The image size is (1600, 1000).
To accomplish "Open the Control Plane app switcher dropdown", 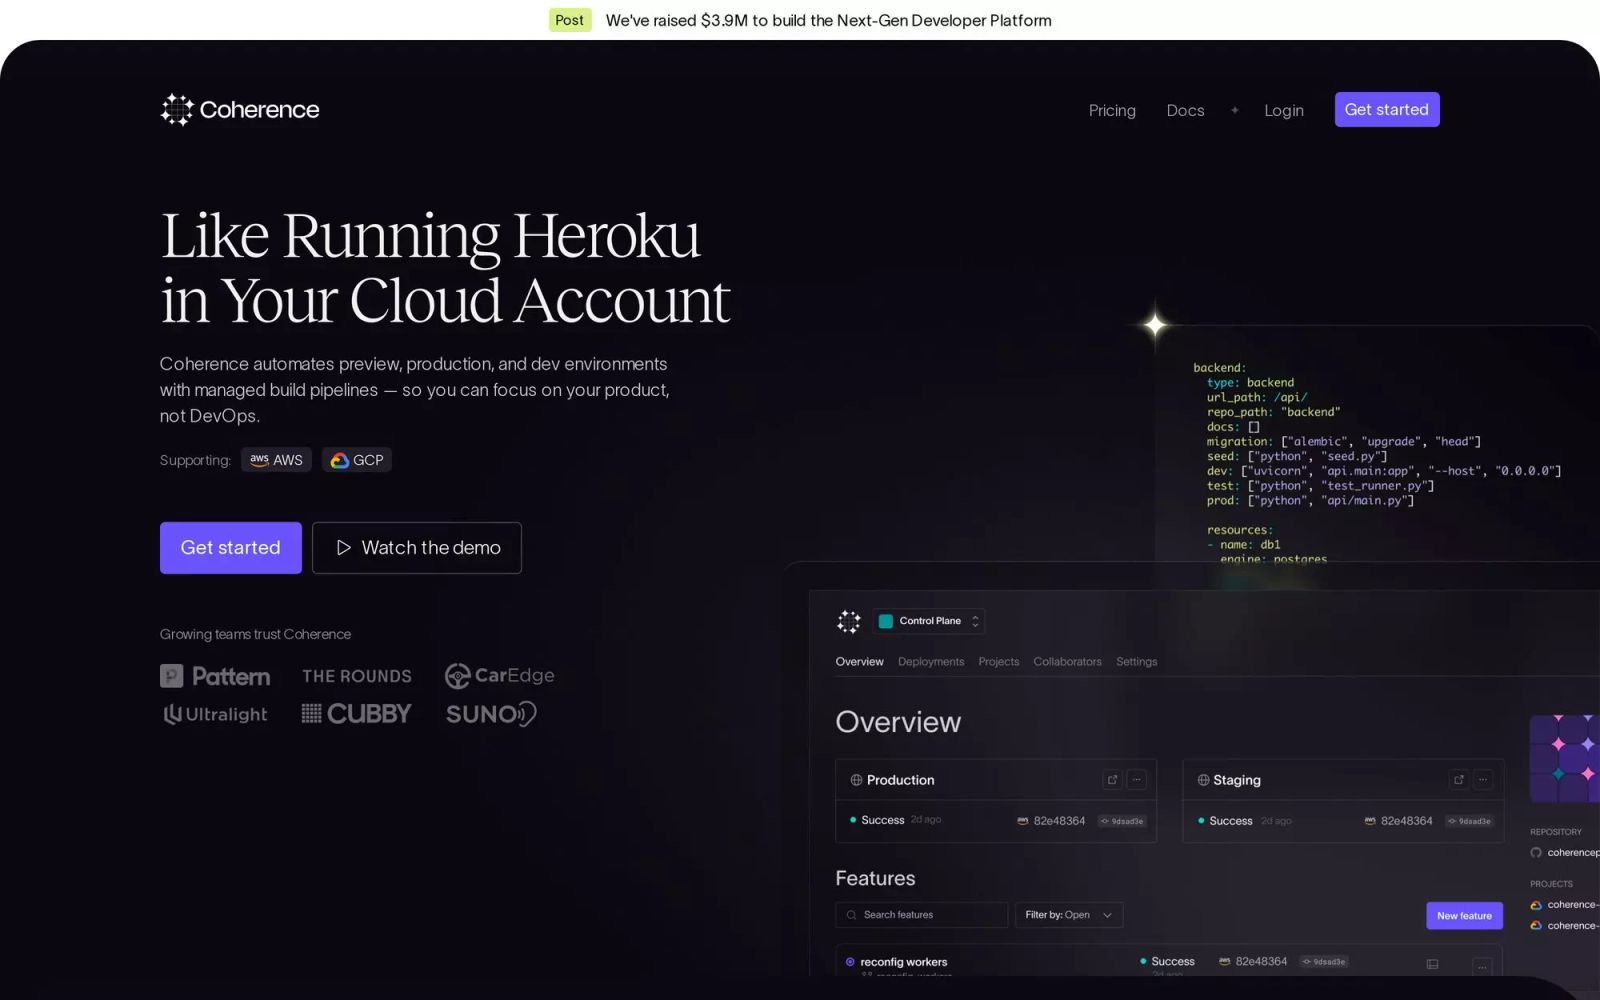I will [929, 621].
